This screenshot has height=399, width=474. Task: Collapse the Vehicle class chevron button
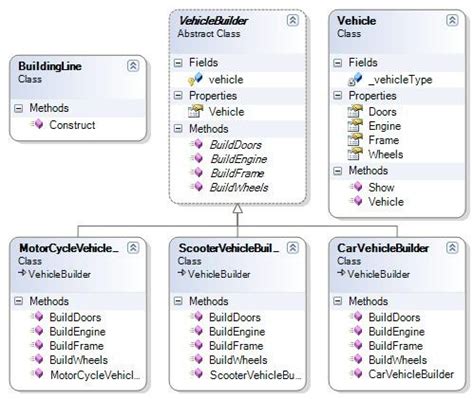452,20
